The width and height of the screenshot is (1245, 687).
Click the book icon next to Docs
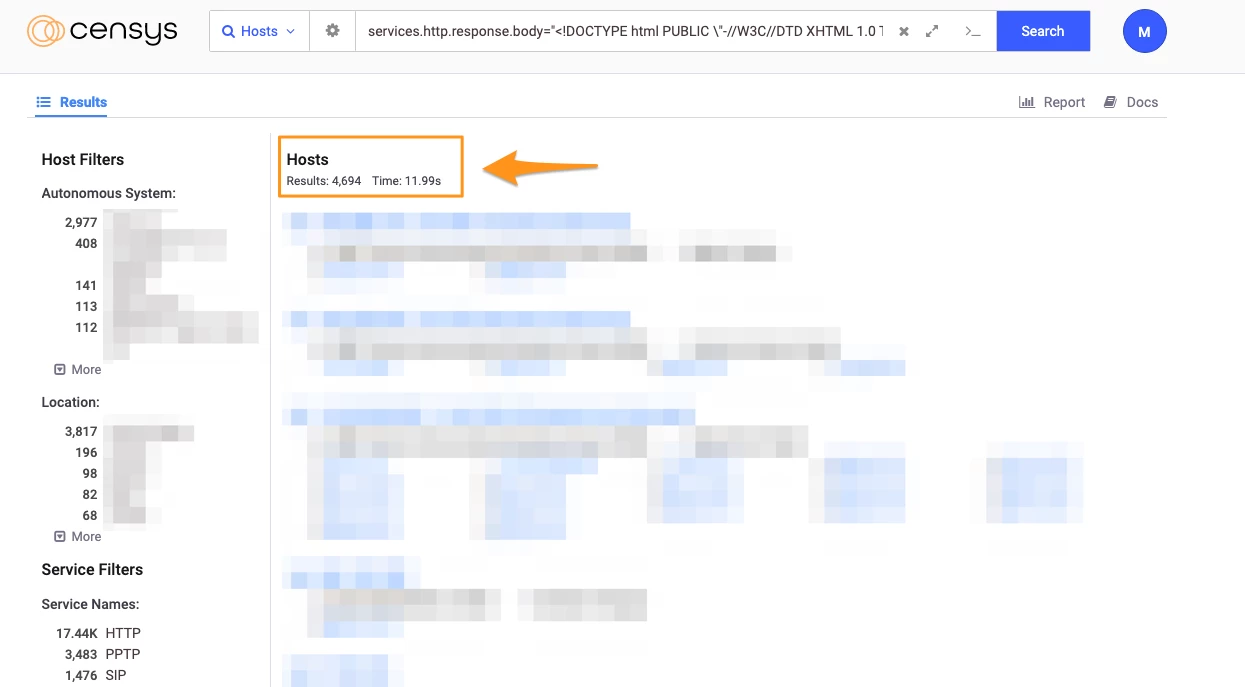pyautogui.click(x=1109, y=101)
